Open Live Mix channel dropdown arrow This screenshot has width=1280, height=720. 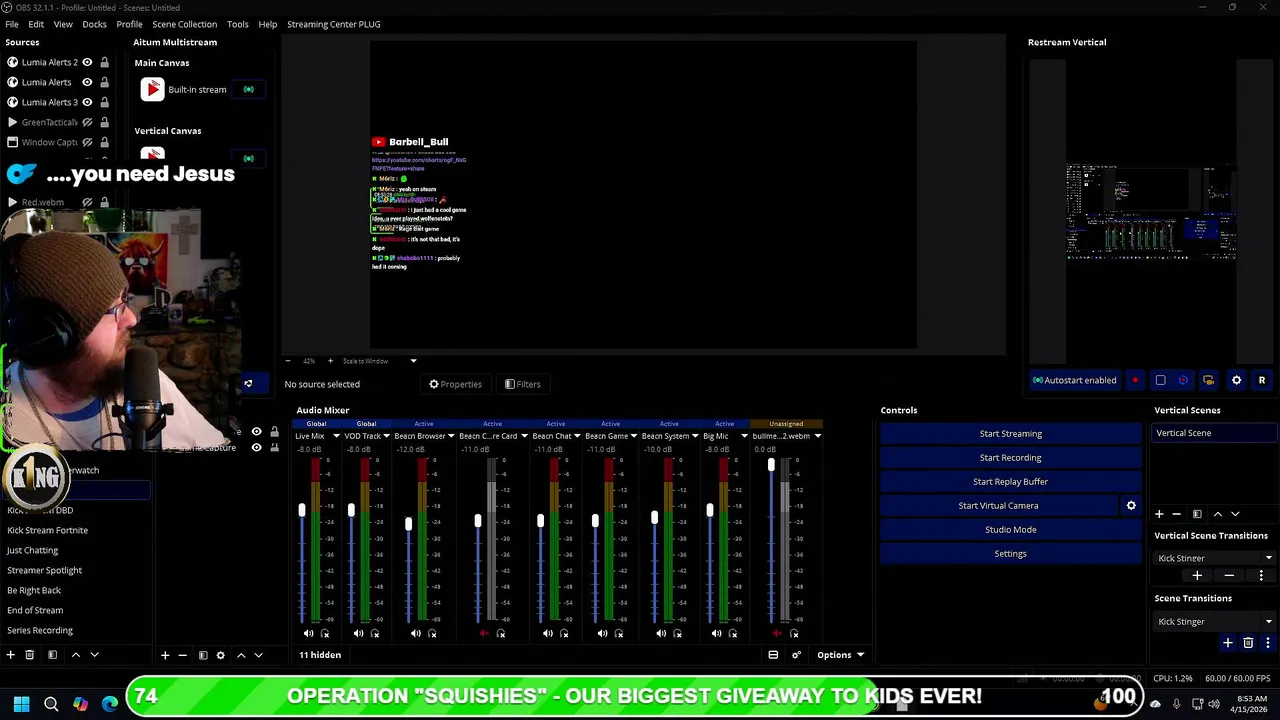tap(335, 436)
